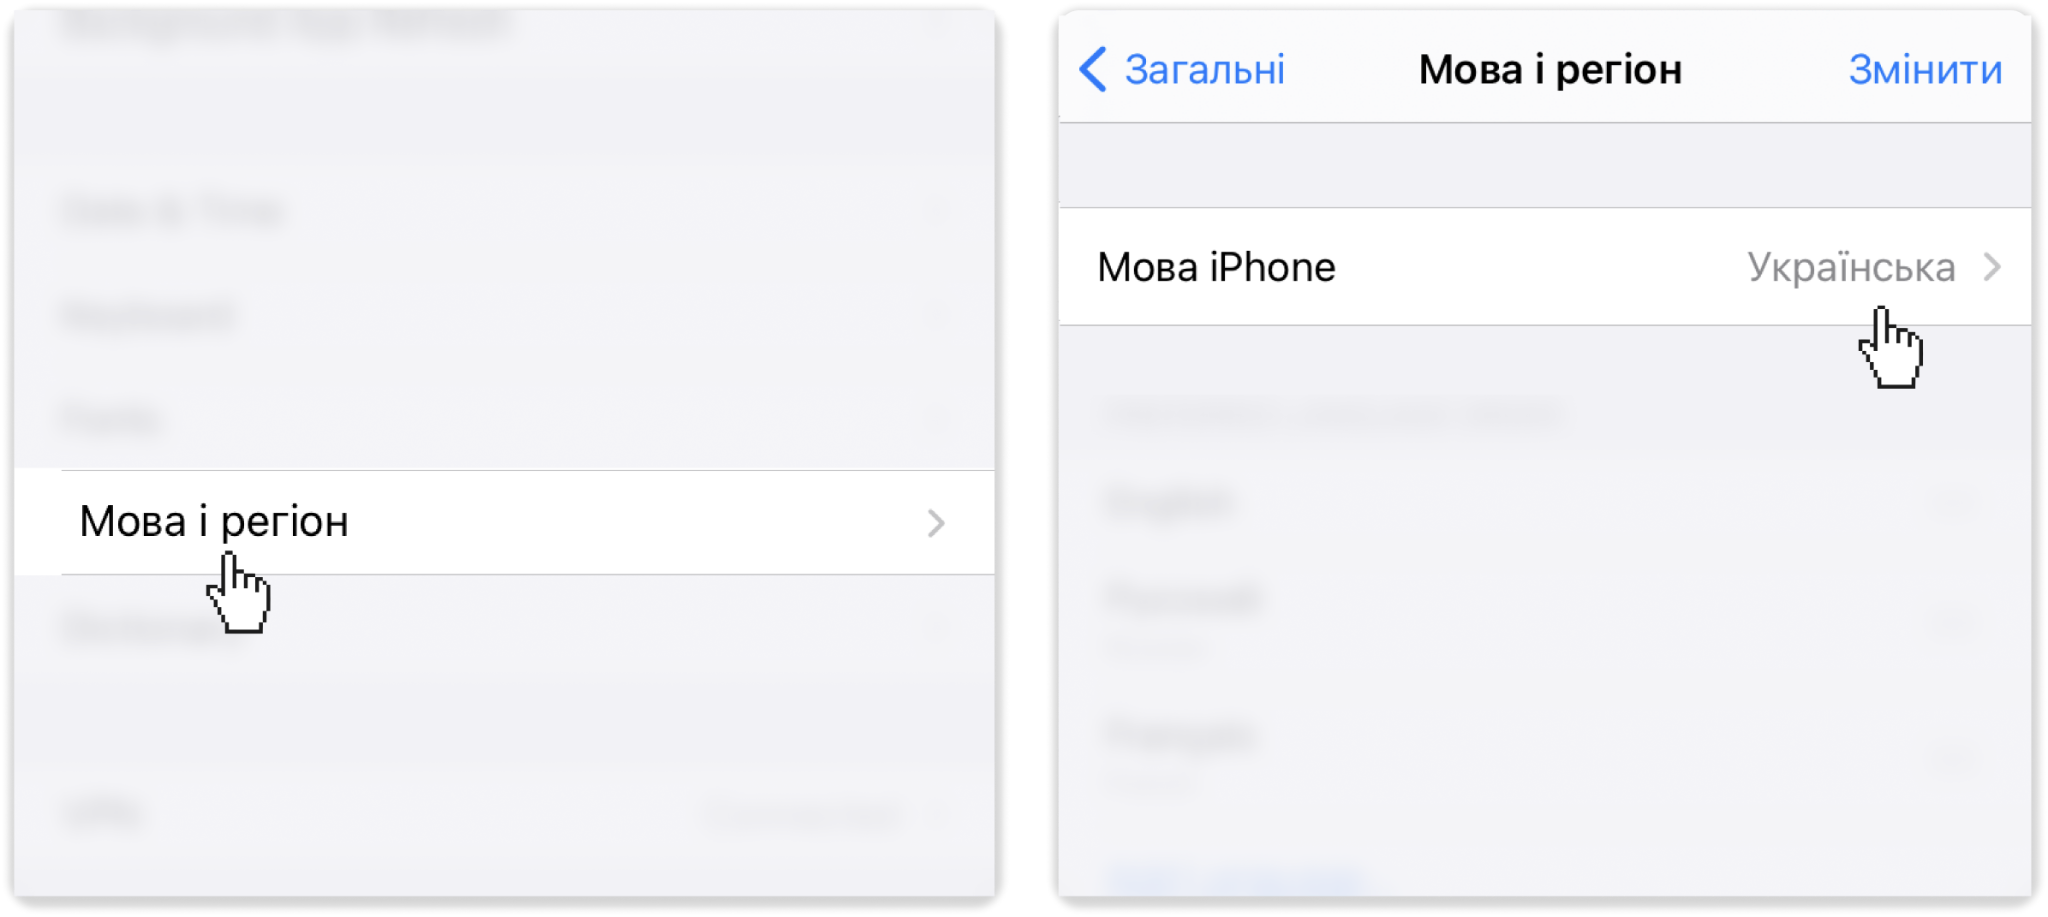
Task: Tap the back chevron arrow icon
Action: (1093, 70)
